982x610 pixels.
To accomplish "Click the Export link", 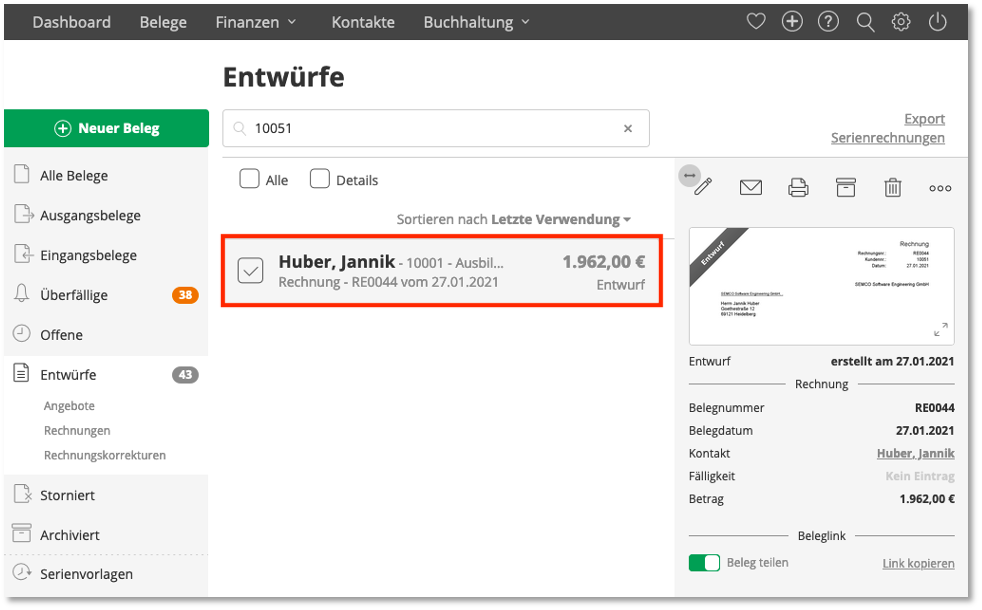I will (924, 118).
